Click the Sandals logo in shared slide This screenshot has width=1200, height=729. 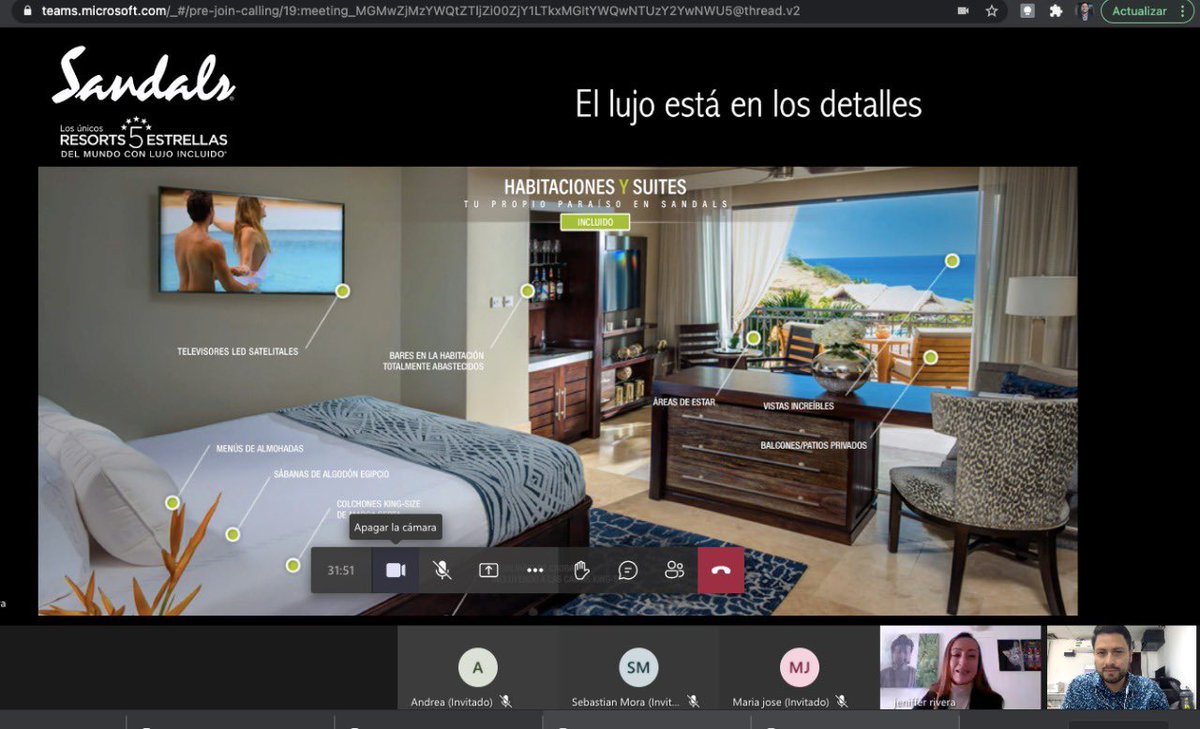click(x=144, y=77)
